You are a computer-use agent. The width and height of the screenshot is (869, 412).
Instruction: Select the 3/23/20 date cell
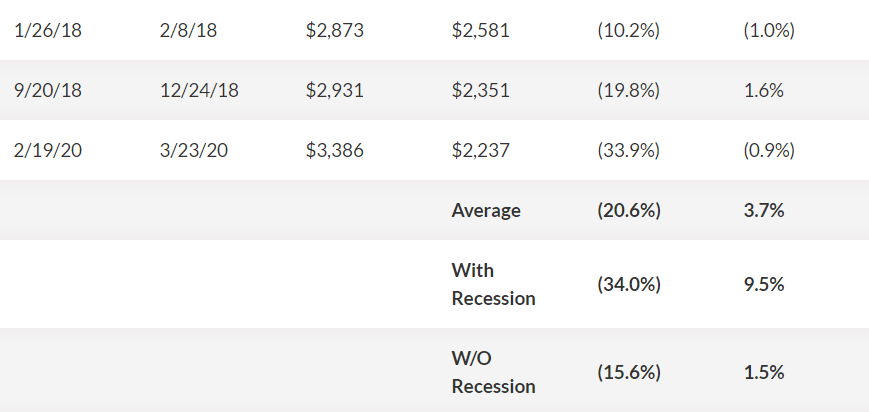pyautogui.click(x=194, y=150)
